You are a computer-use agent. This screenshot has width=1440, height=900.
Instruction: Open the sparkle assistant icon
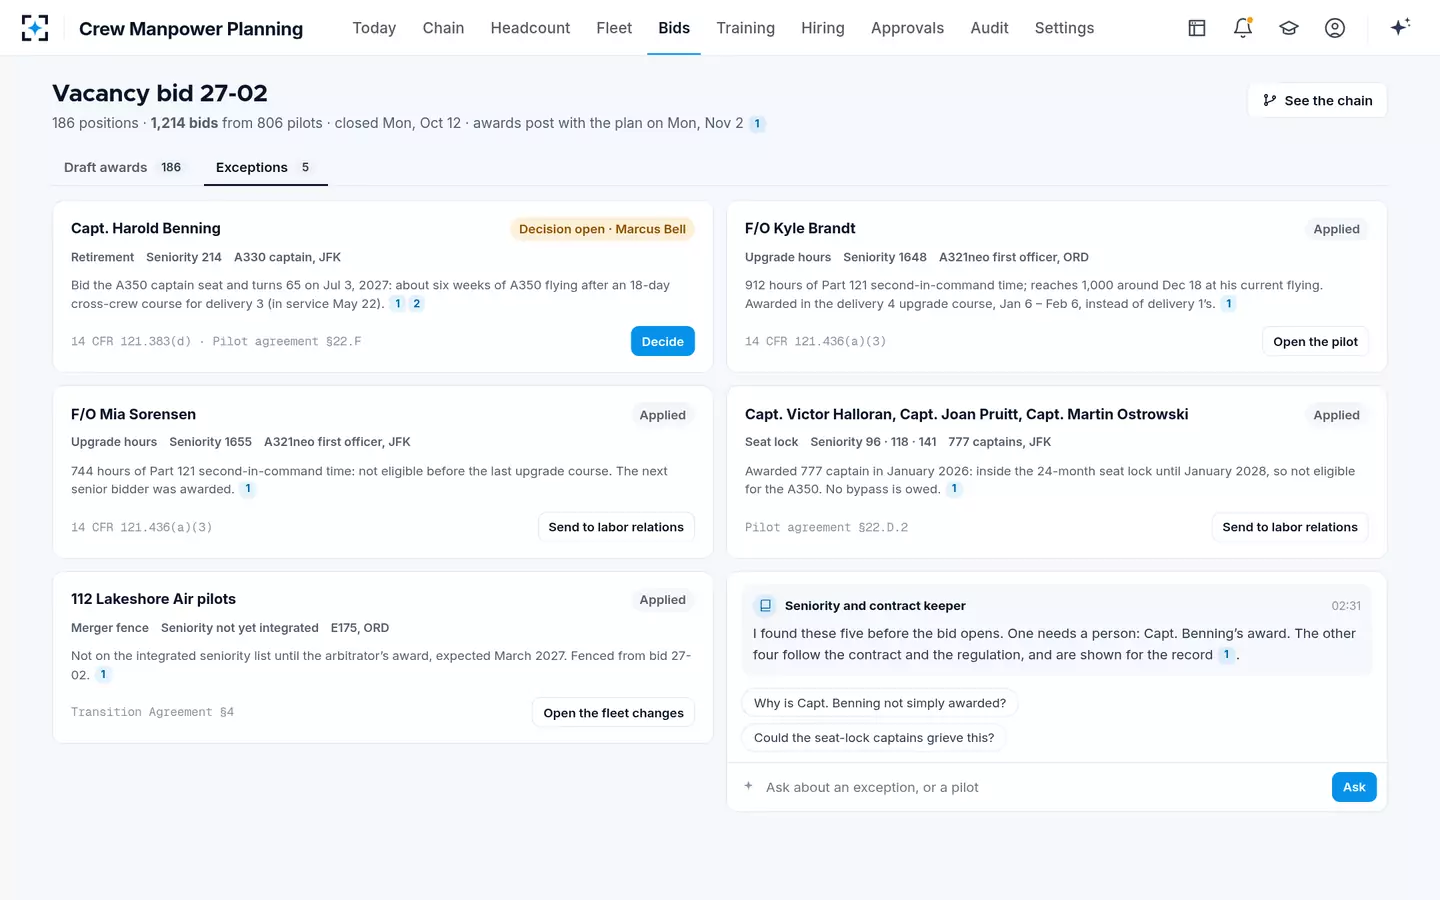1400,27
